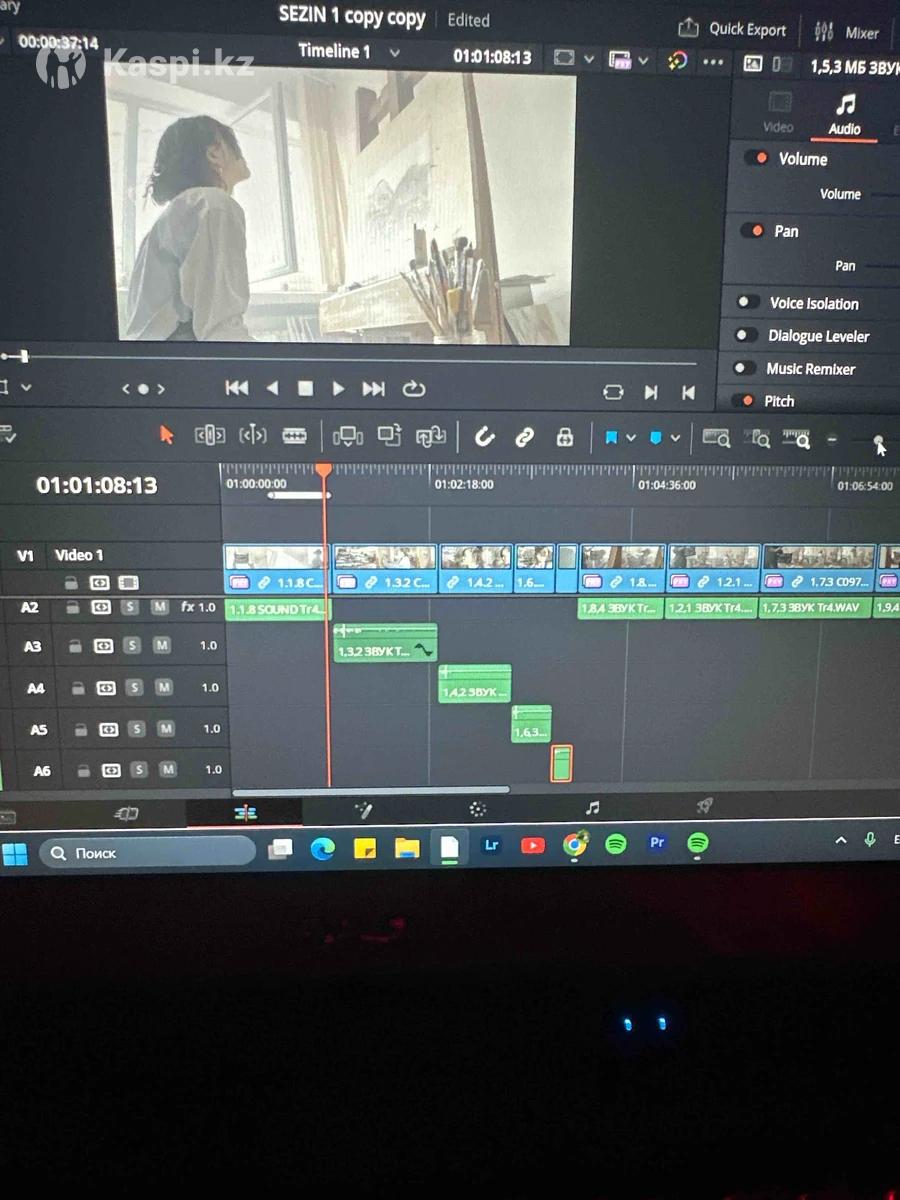Toggle Music Remixer on
This screenshot has width=900, height=1200.
click(x=743, y=369)
